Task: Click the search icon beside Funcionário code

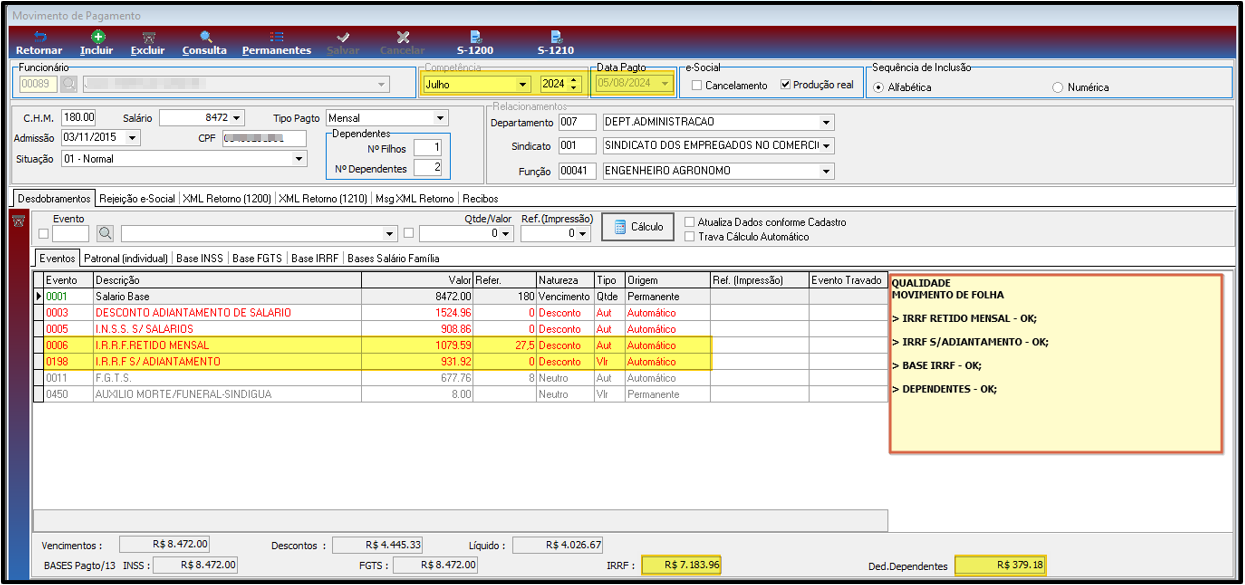Action: point(69,84)
